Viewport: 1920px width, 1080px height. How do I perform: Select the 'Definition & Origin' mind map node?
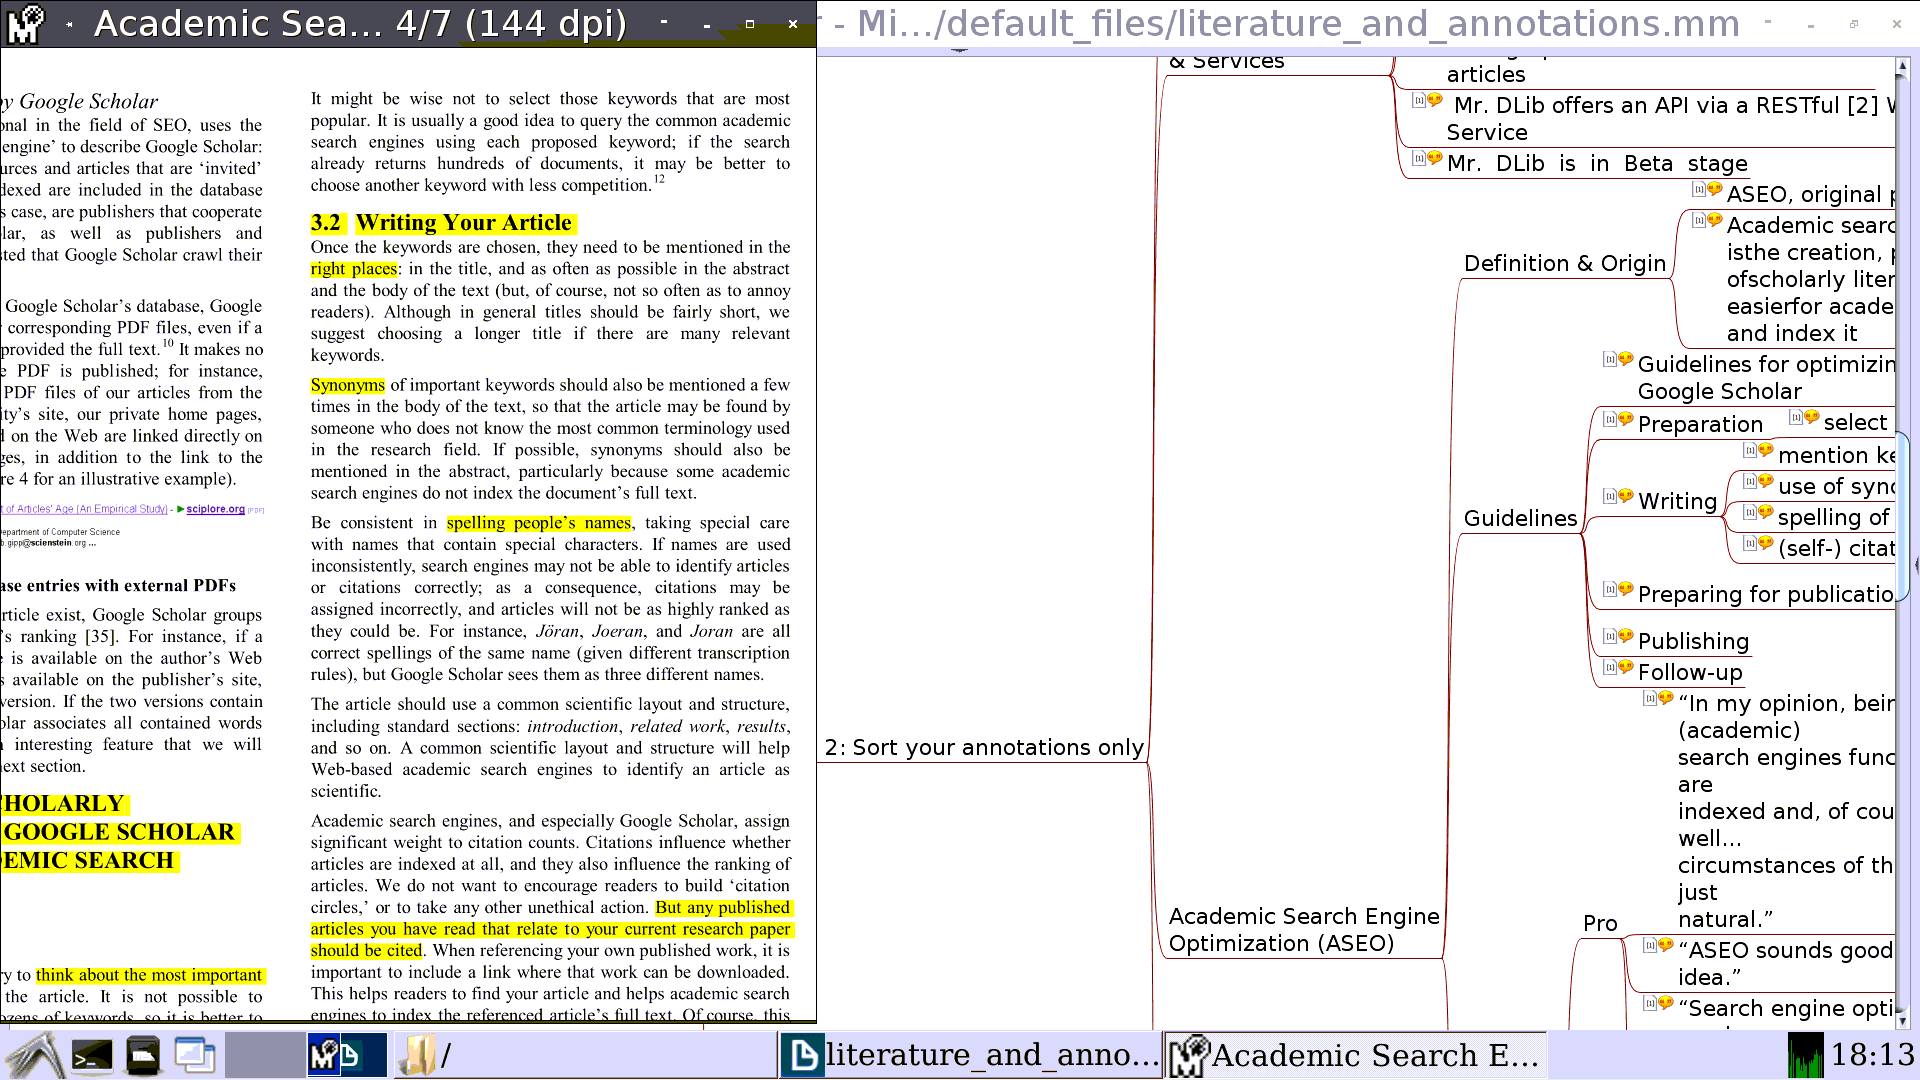1565,263
